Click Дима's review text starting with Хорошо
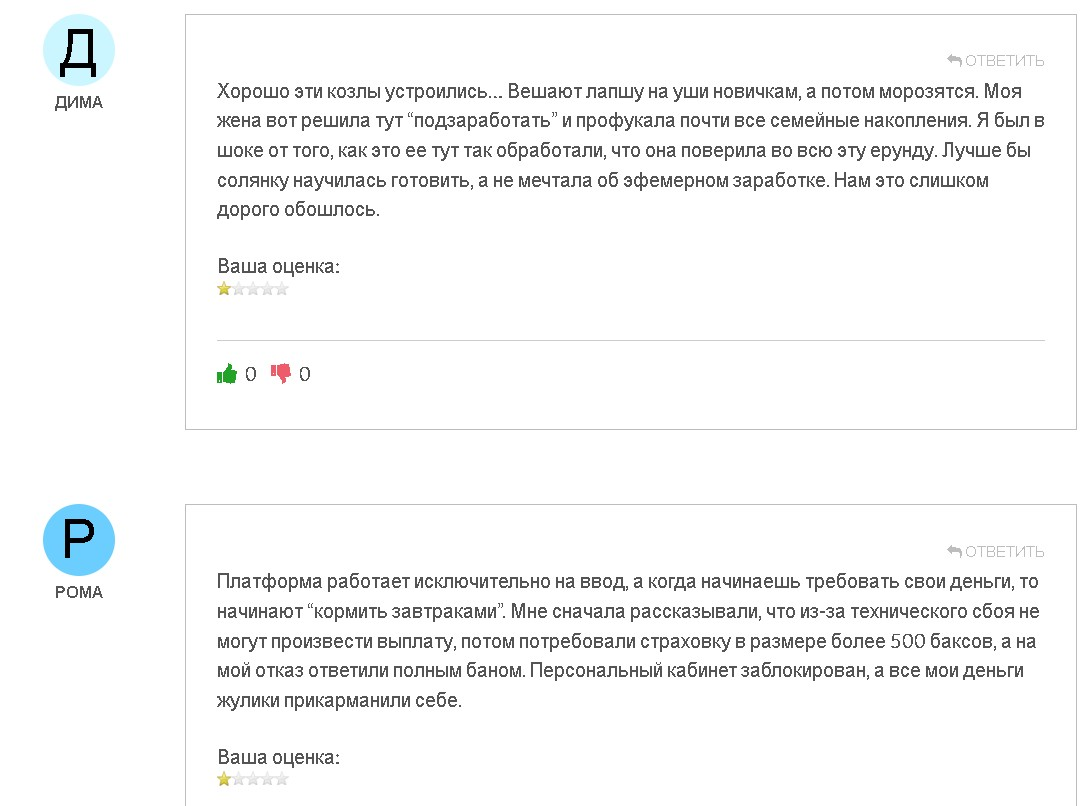The image size is (1090, 806). [631, 150]
